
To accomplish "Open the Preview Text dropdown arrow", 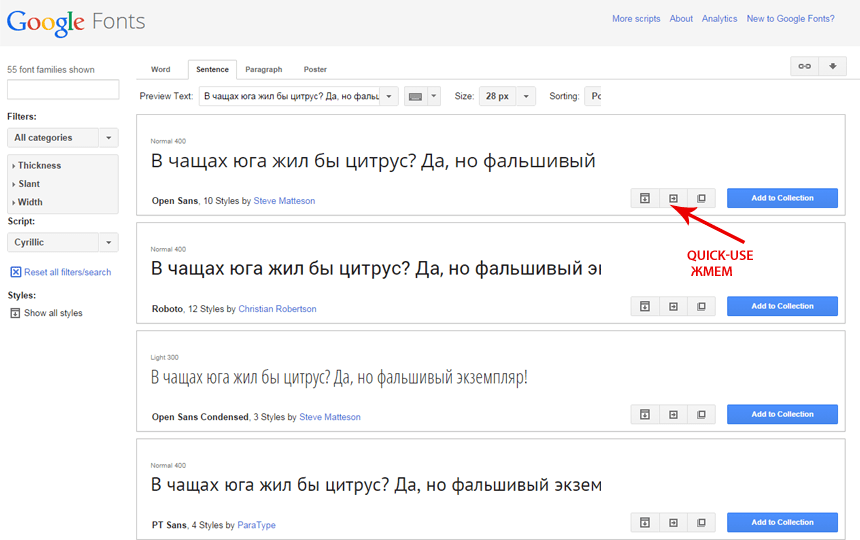I will coord(389,96).
